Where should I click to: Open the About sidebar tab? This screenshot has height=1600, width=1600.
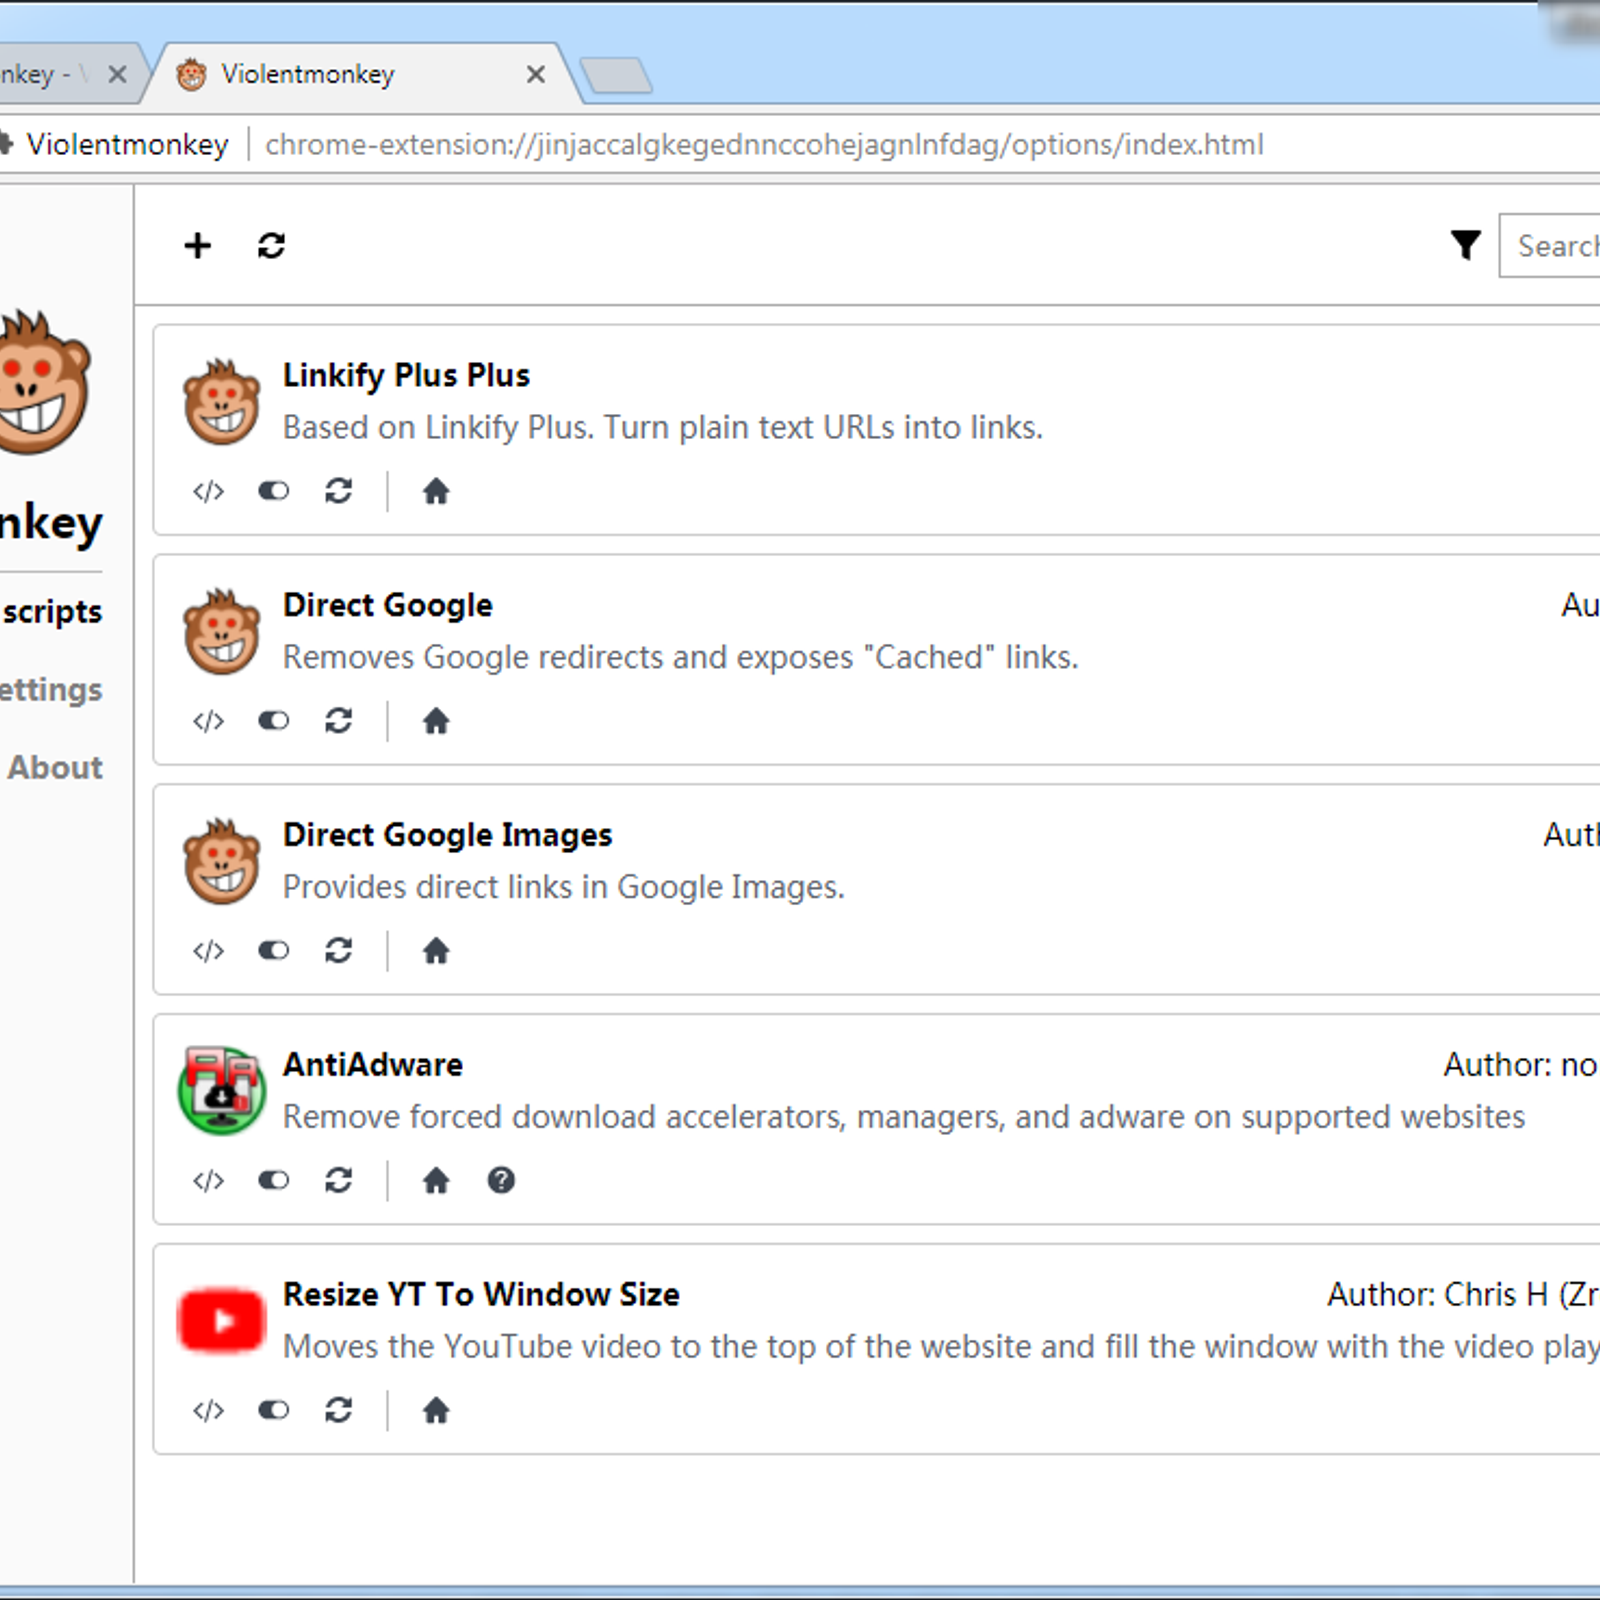(x=56, y=767)
